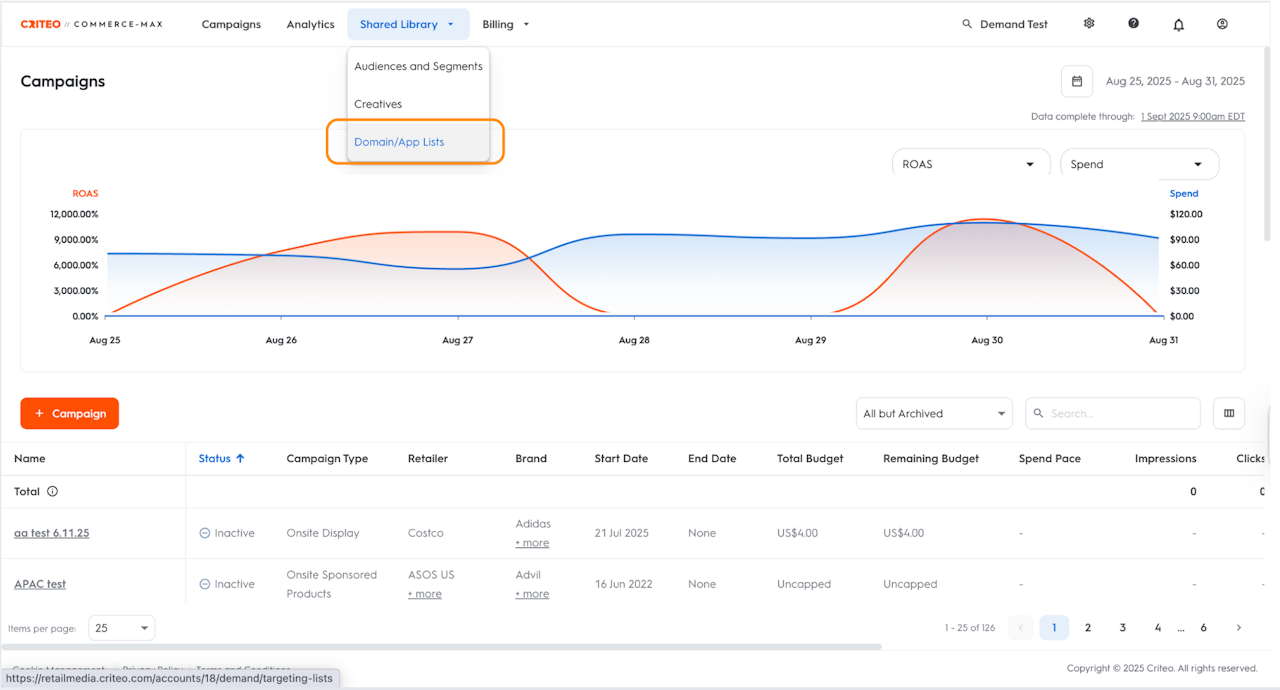Open the items per page dropdown
The height and width of the screenshot is (690, 1280).
point(121,628)
